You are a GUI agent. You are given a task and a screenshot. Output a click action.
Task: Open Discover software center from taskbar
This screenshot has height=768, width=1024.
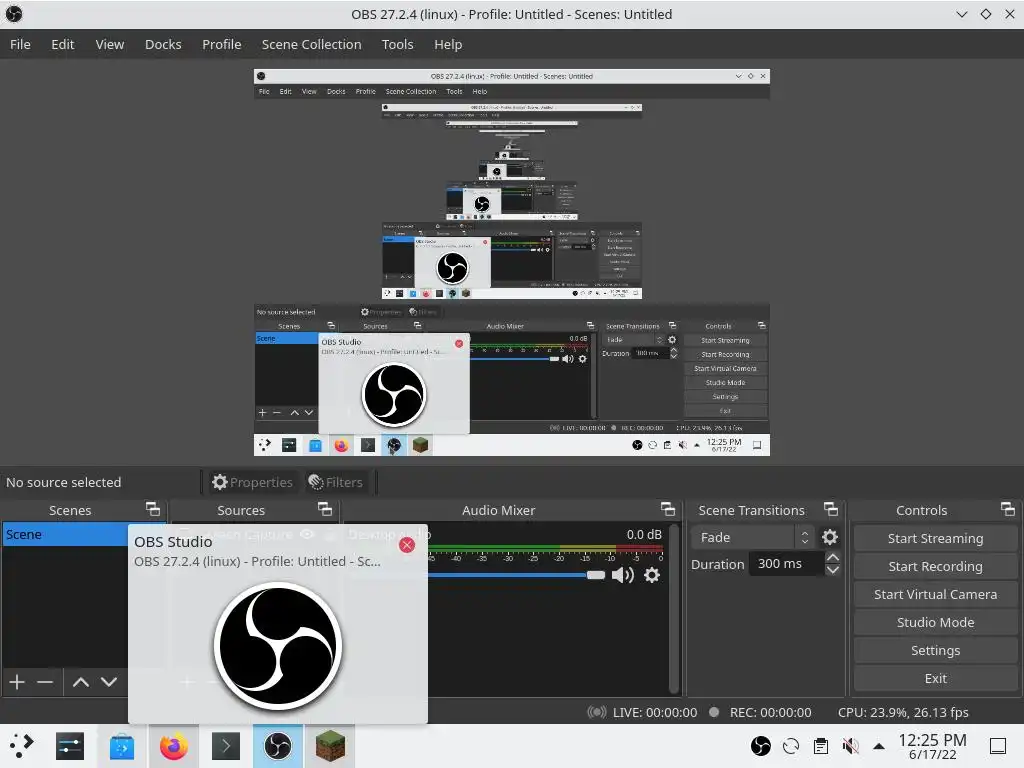121,746
